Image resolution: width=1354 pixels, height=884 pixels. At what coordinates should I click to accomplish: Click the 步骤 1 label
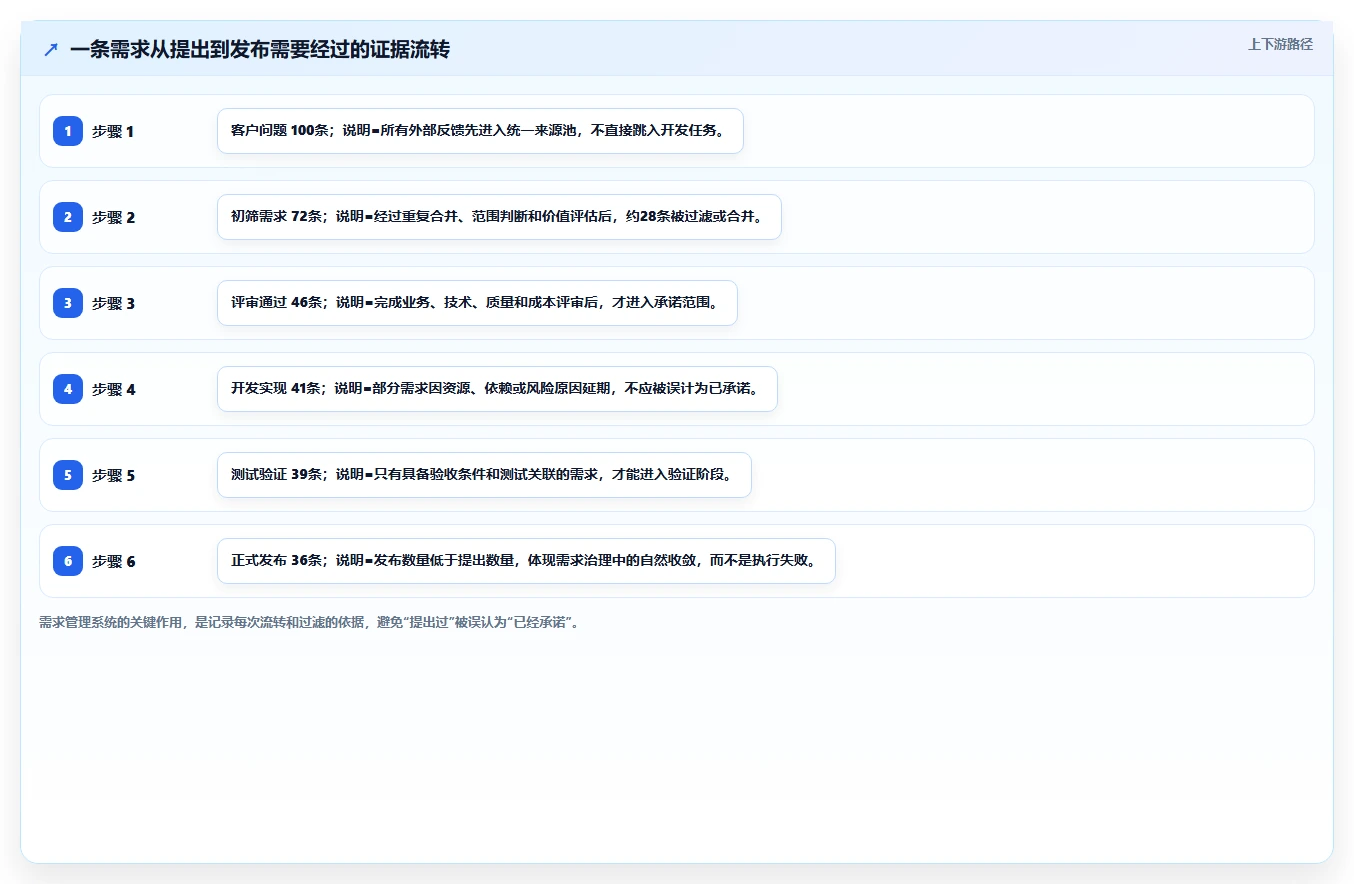tap(113, 131)
